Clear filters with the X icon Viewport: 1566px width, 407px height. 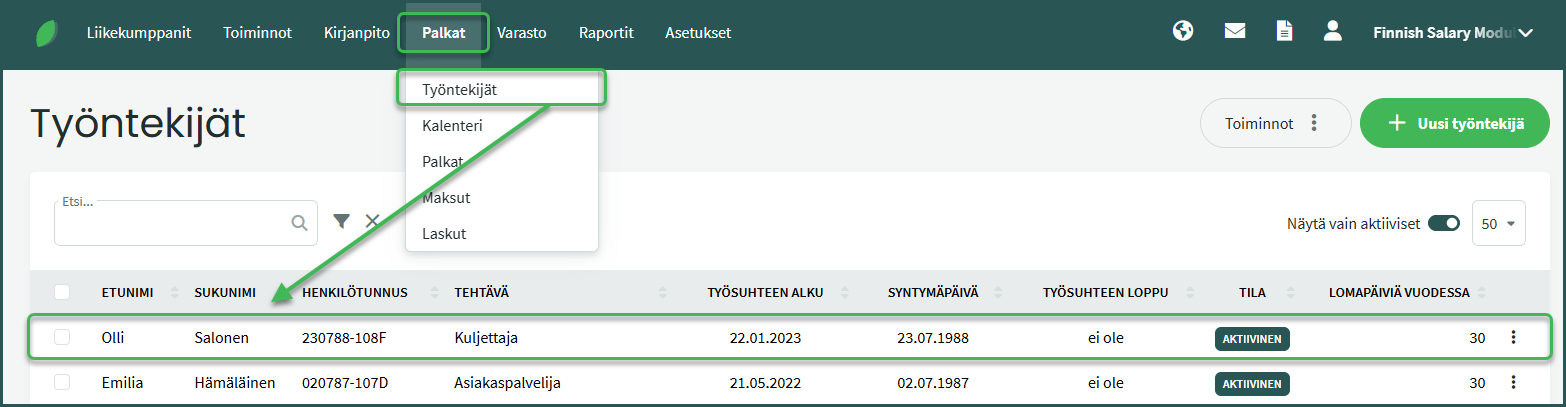[x=372, y=221]
